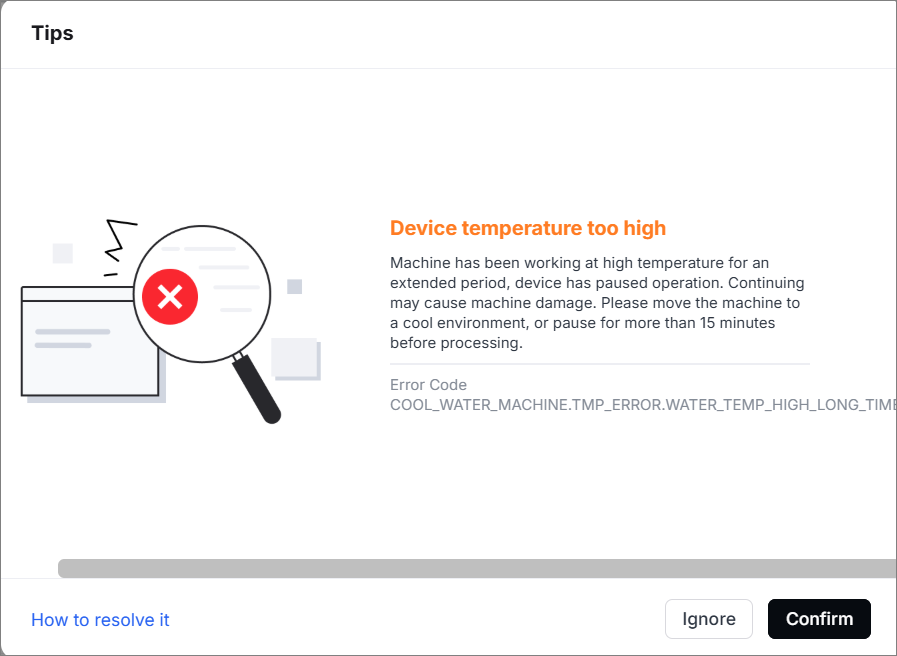Image resolution: width=897 pixels, height=656 pixels.
Task: Click the window illustration body
Action: [90, 355]
